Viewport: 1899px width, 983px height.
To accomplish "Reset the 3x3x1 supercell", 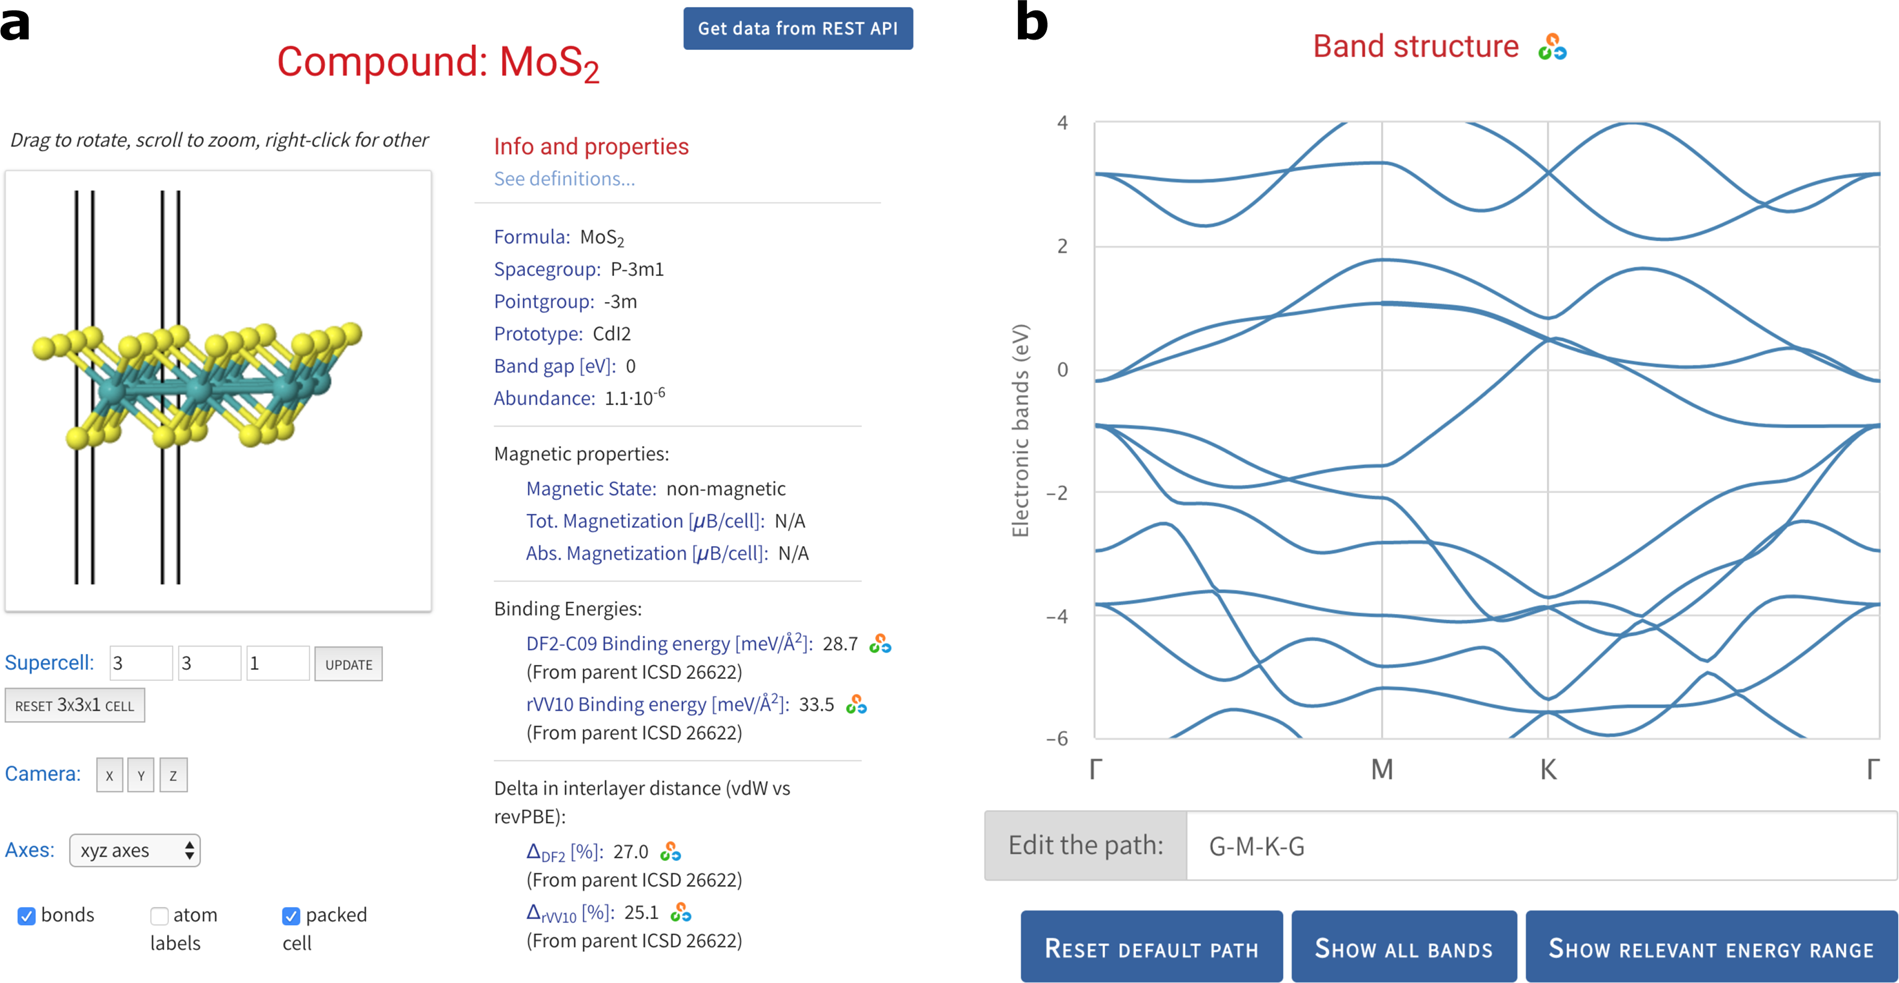I will click(x=75, y=705).
